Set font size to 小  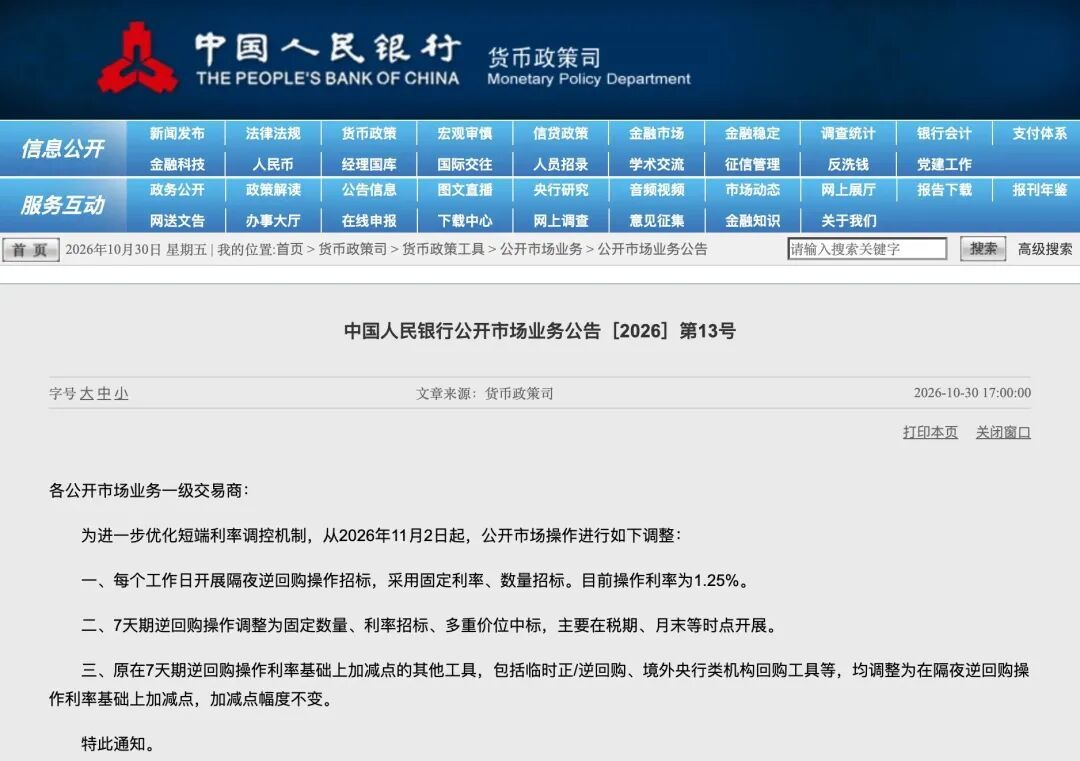click(x=121, y=393)
